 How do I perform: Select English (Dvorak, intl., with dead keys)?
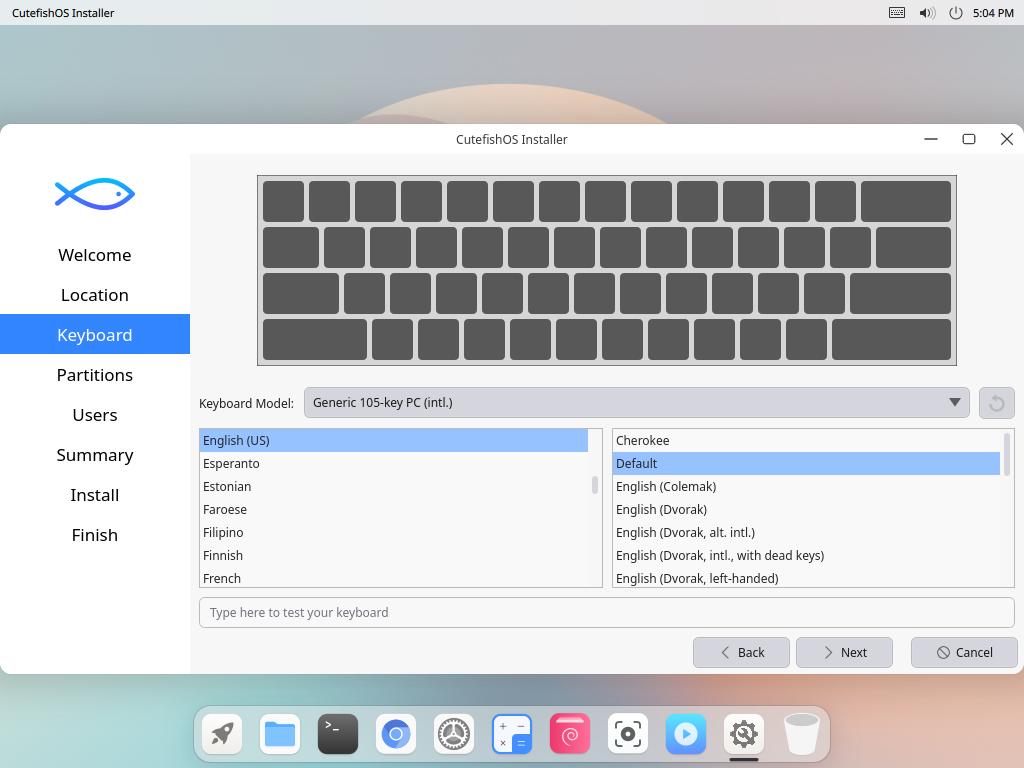point(807,555)
